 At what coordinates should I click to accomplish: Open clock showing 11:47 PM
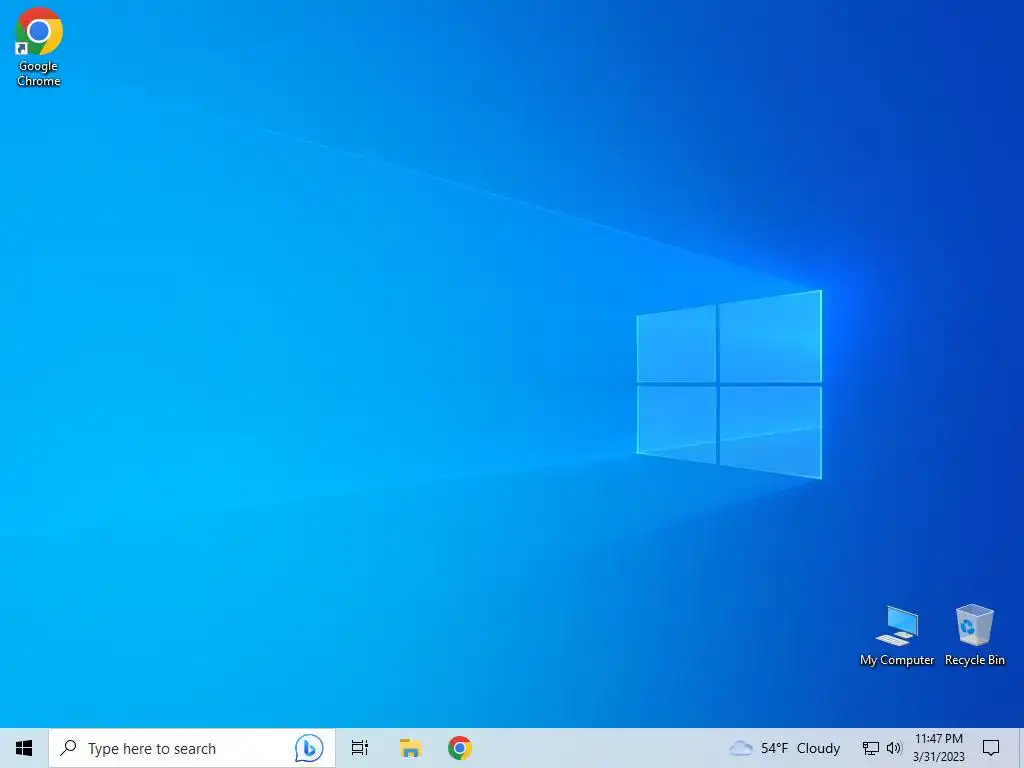tap(938, 748)
